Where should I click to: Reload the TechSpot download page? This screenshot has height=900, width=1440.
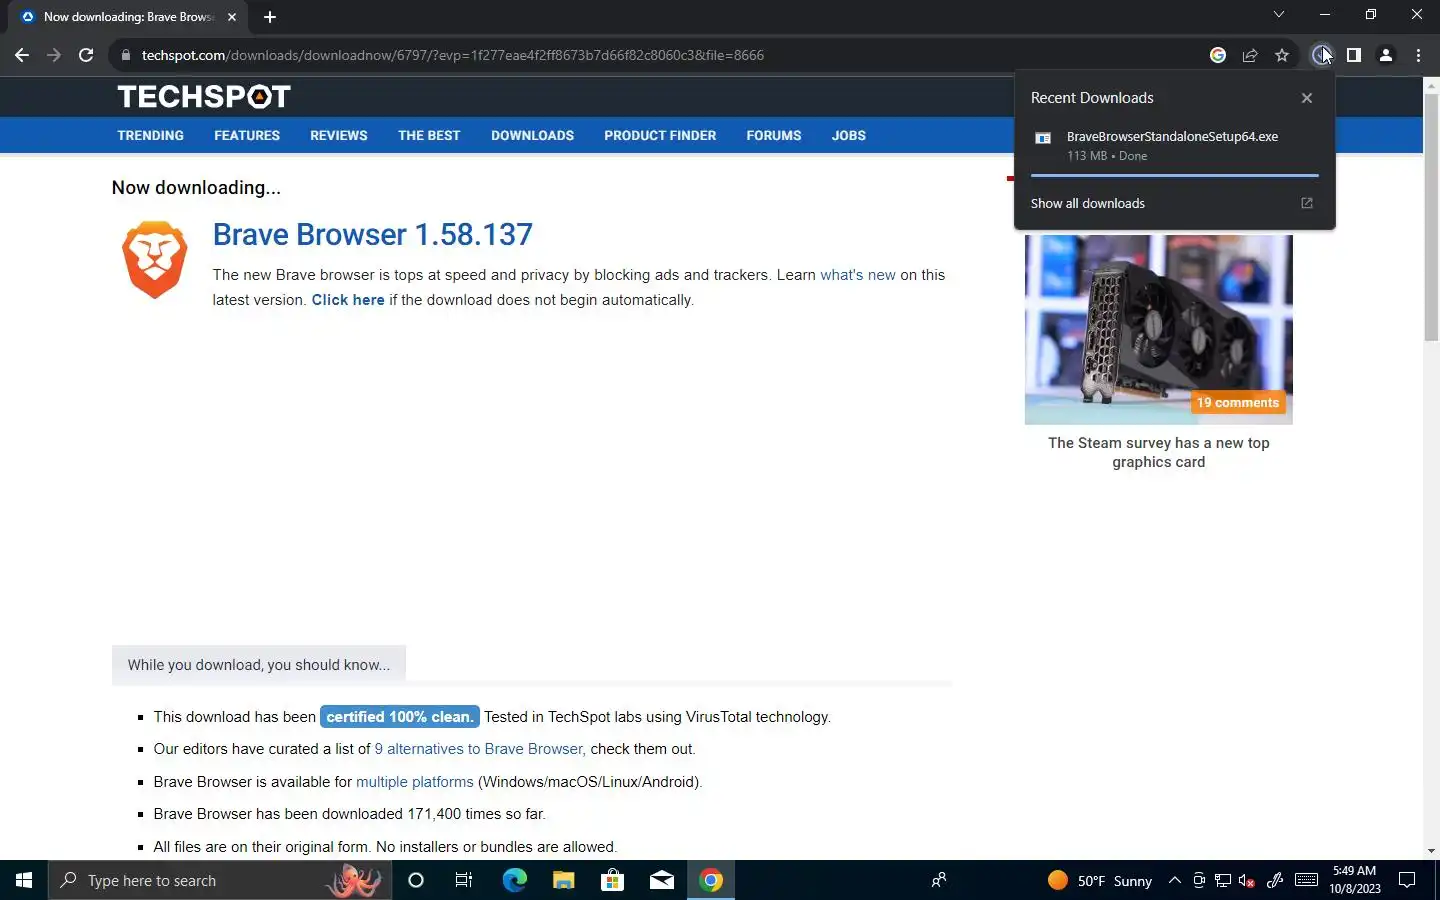(86, 55)
